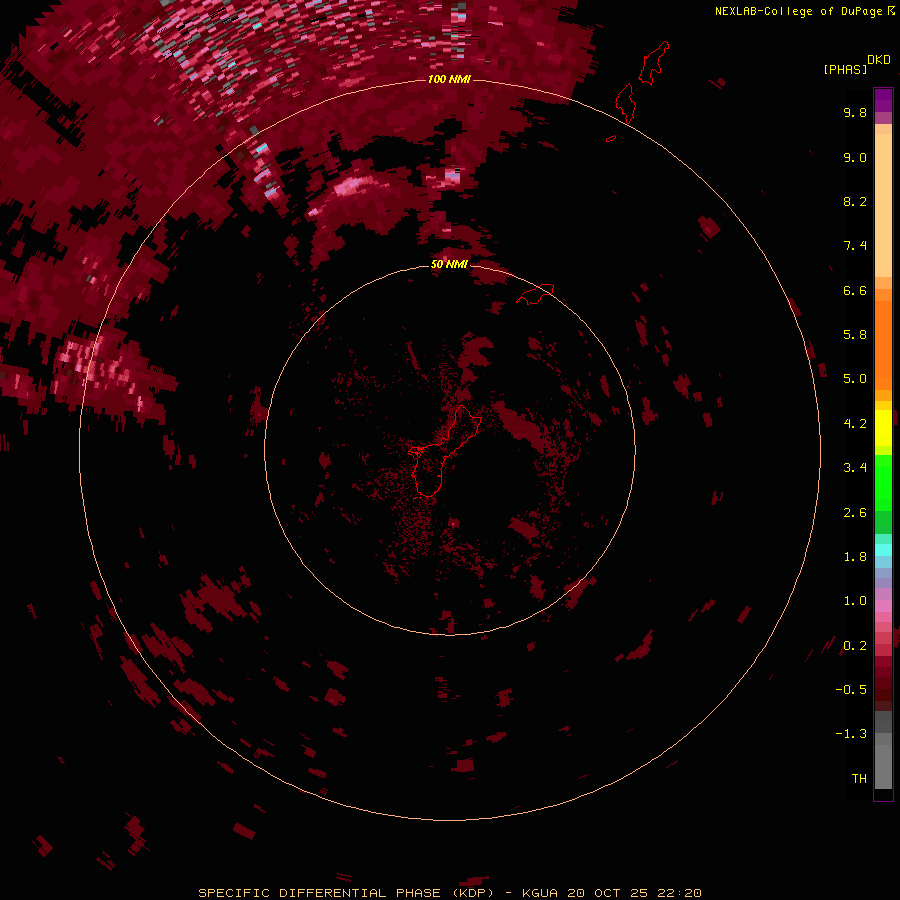Click the 7.4 value on color scale
Screen dimensions: 900x900
(x=855, y=246)
